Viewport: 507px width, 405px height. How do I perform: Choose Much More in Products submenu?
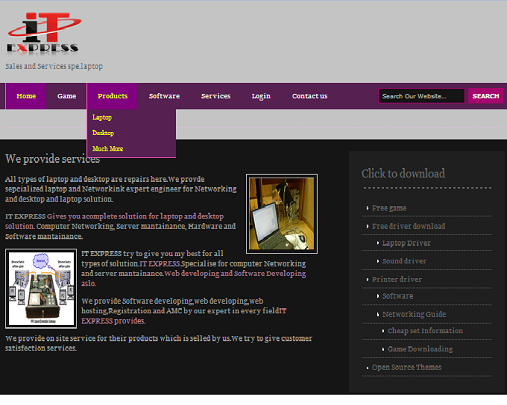pos(108,148)
